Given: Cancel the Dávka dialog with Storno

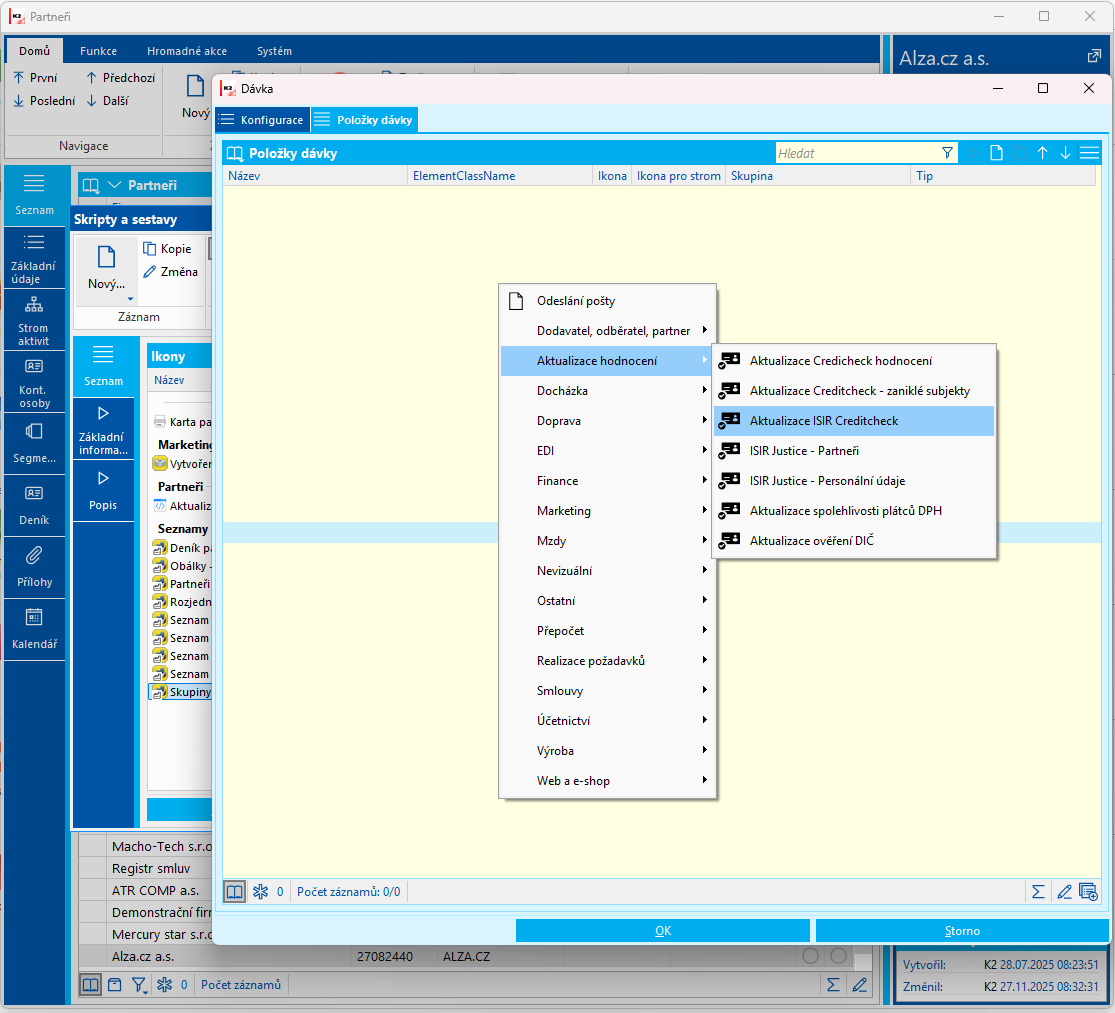Looking at the screenshot, I should pos(962,931).
